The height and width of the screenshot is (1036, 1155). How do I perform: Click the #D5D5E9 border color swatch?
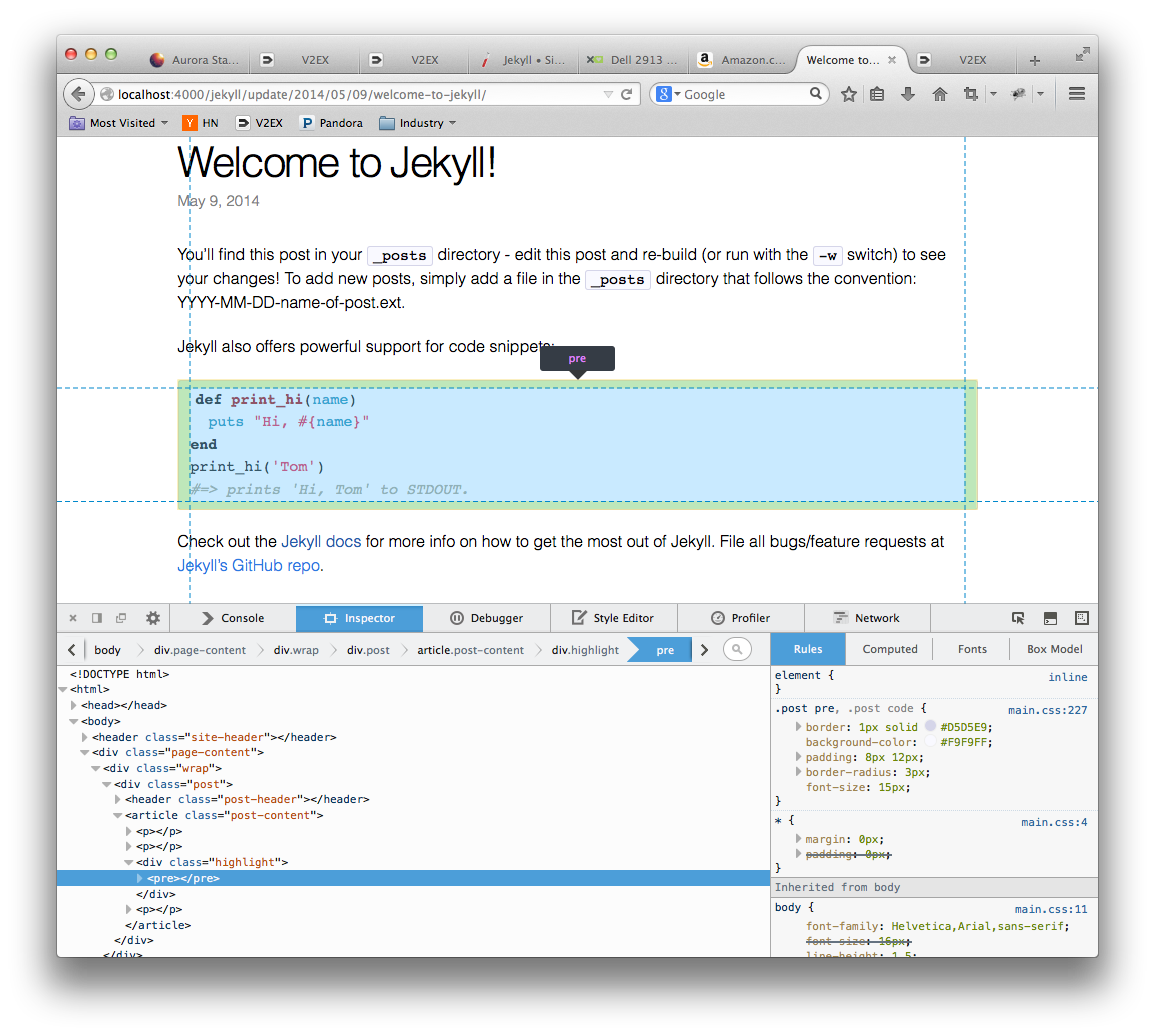point(931,726)
